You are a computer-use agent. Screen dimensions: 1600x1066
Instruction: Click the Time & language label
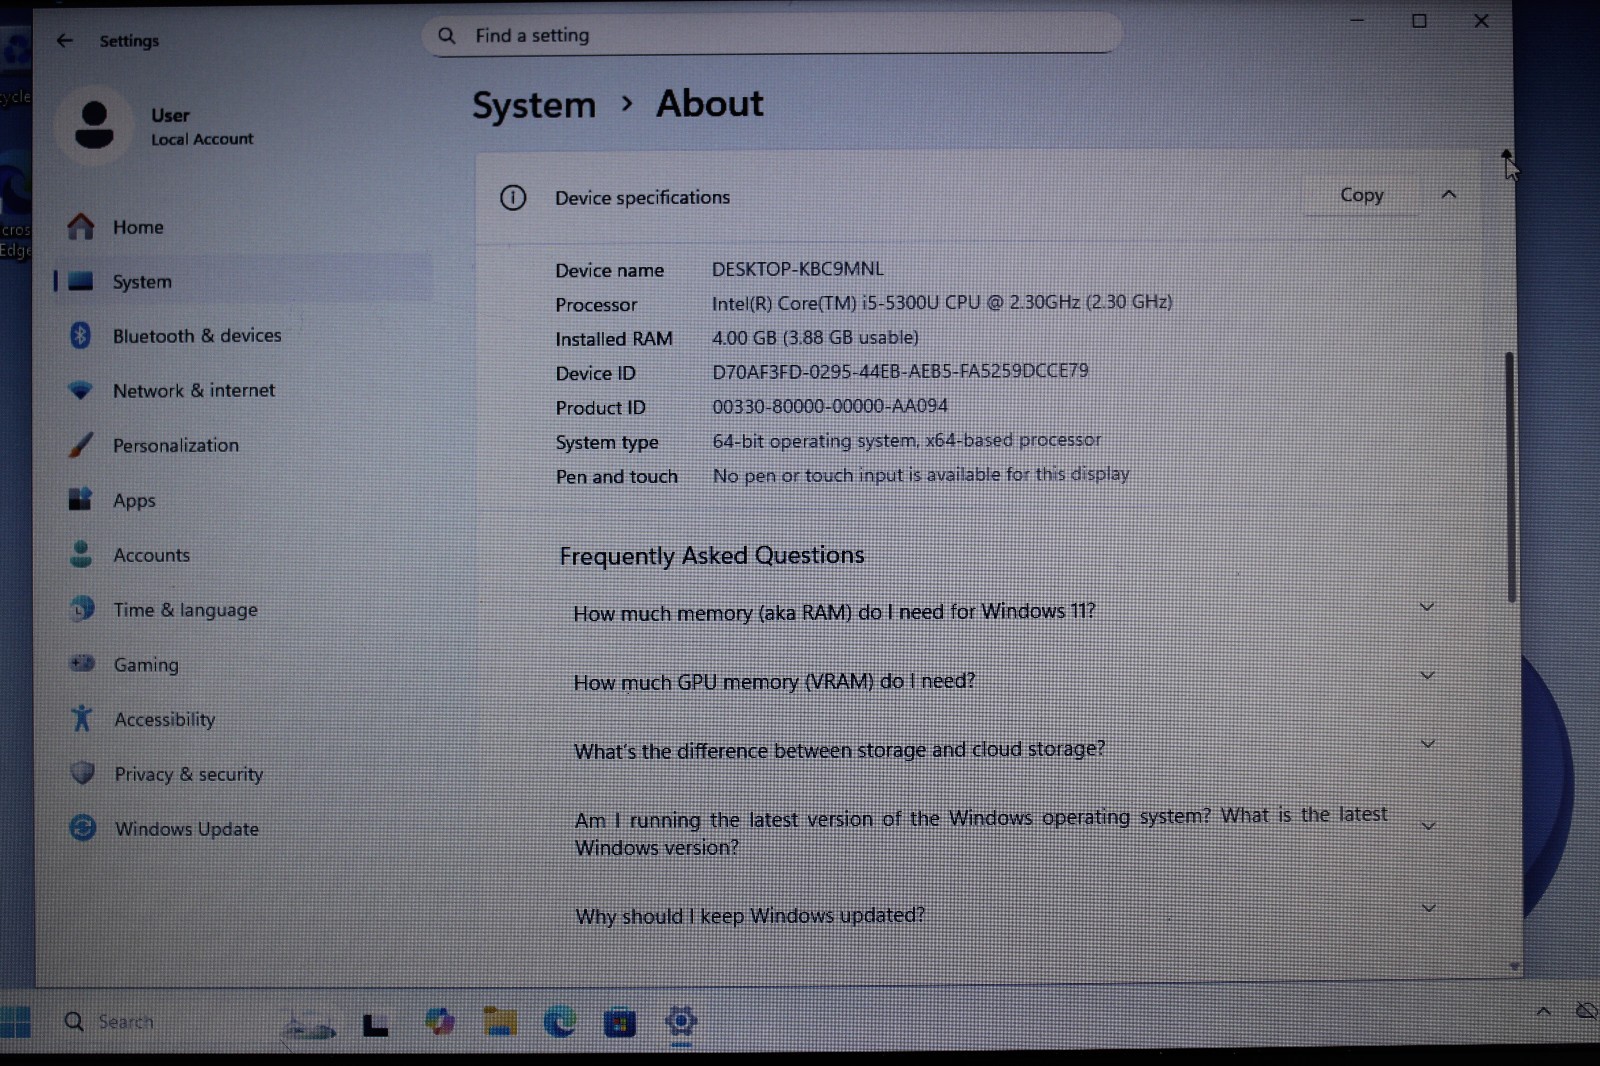(x=185, y=610)
